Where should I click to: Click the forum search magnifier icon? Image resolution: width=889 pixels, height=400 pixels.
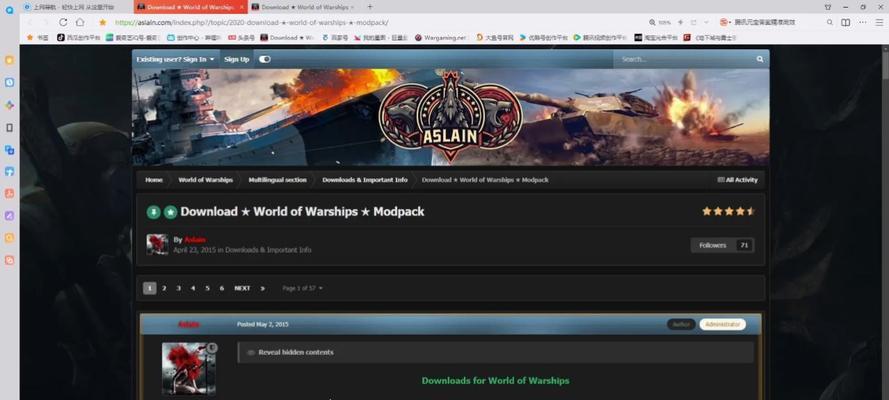[x=760, y=59]
